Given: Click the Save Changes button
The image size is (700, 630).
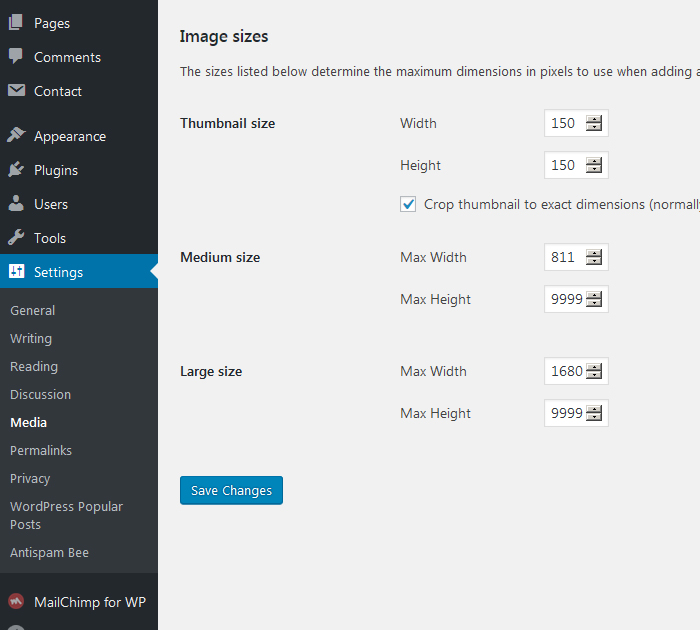Looking at the screenshot, I should [x=231, y=490].
